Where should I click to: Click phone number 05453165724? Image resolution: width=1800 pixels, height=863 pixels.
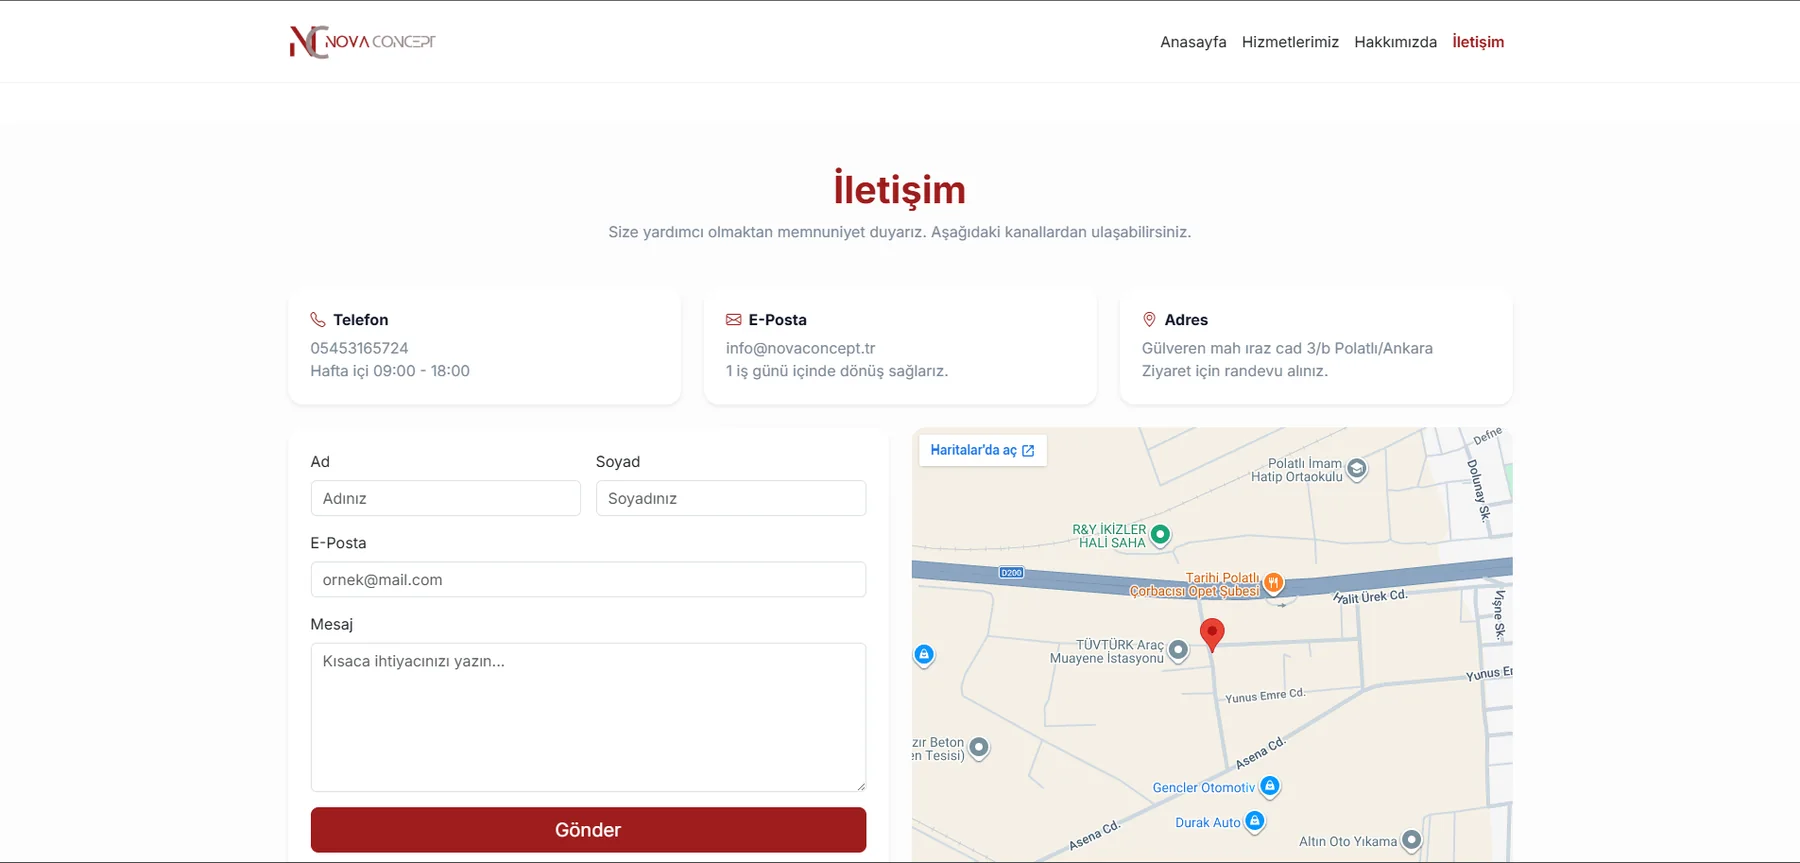point(359,348)
